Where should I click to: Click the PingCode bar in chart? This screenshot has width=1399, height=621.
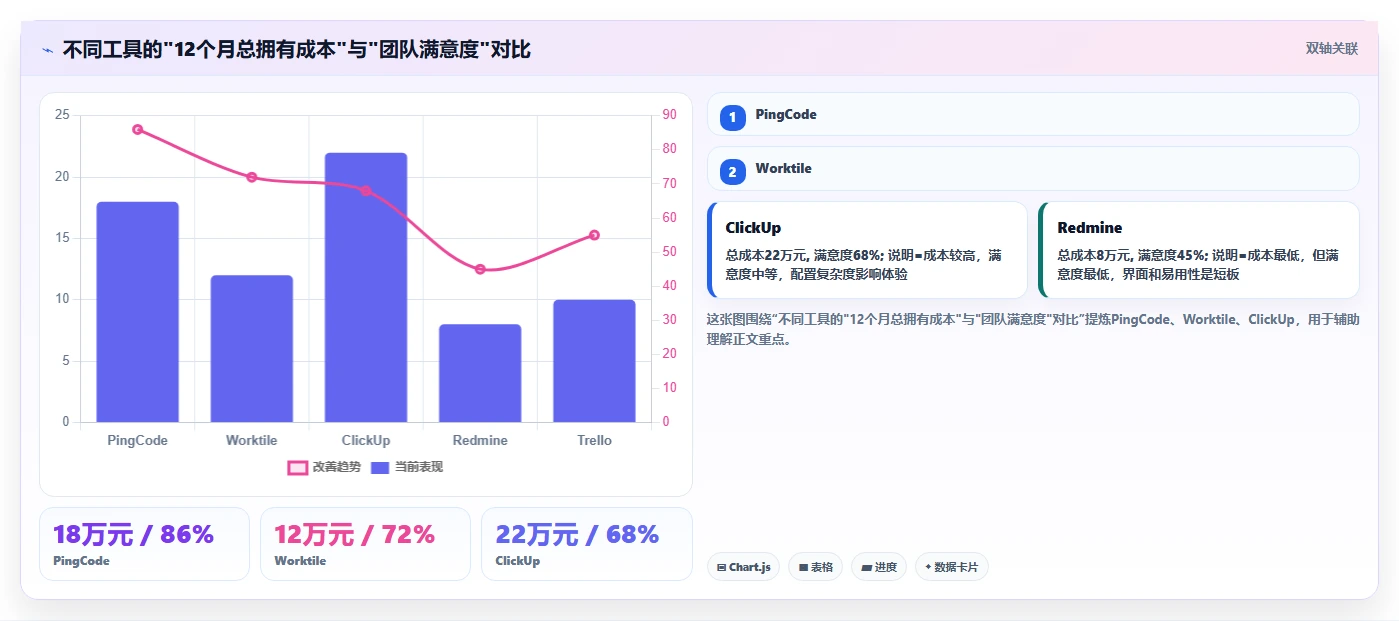click(137, 312)
